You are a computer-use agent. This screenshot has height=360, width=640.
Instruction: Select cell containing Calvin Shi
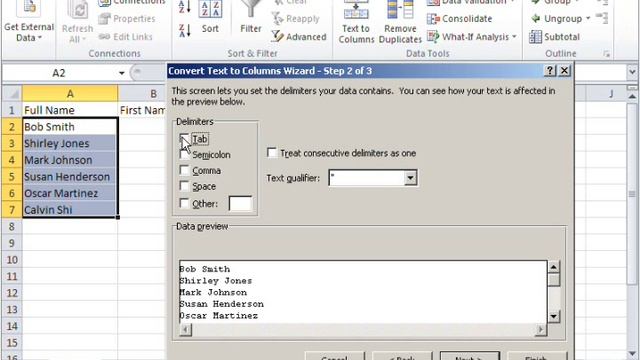[x=70, y=210]
